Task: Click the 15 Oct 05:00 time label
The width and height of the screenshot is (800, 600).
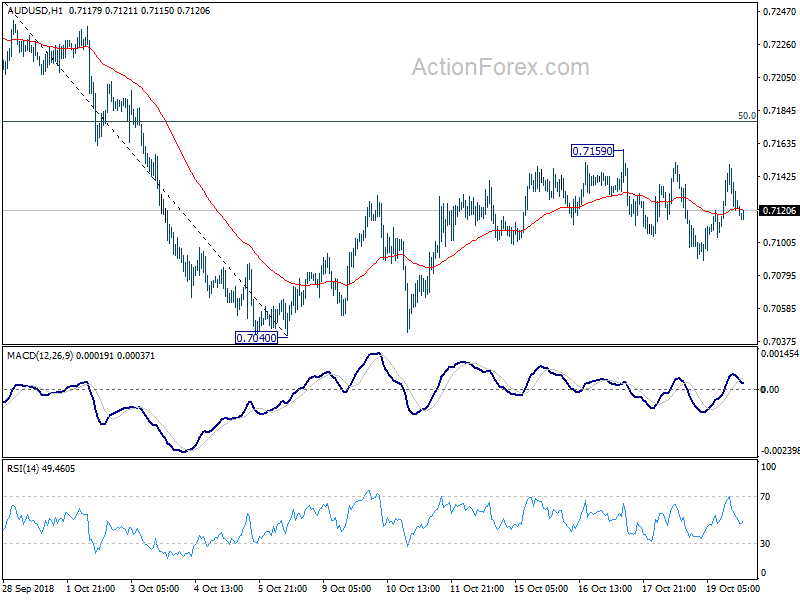Action: [541, 588]
